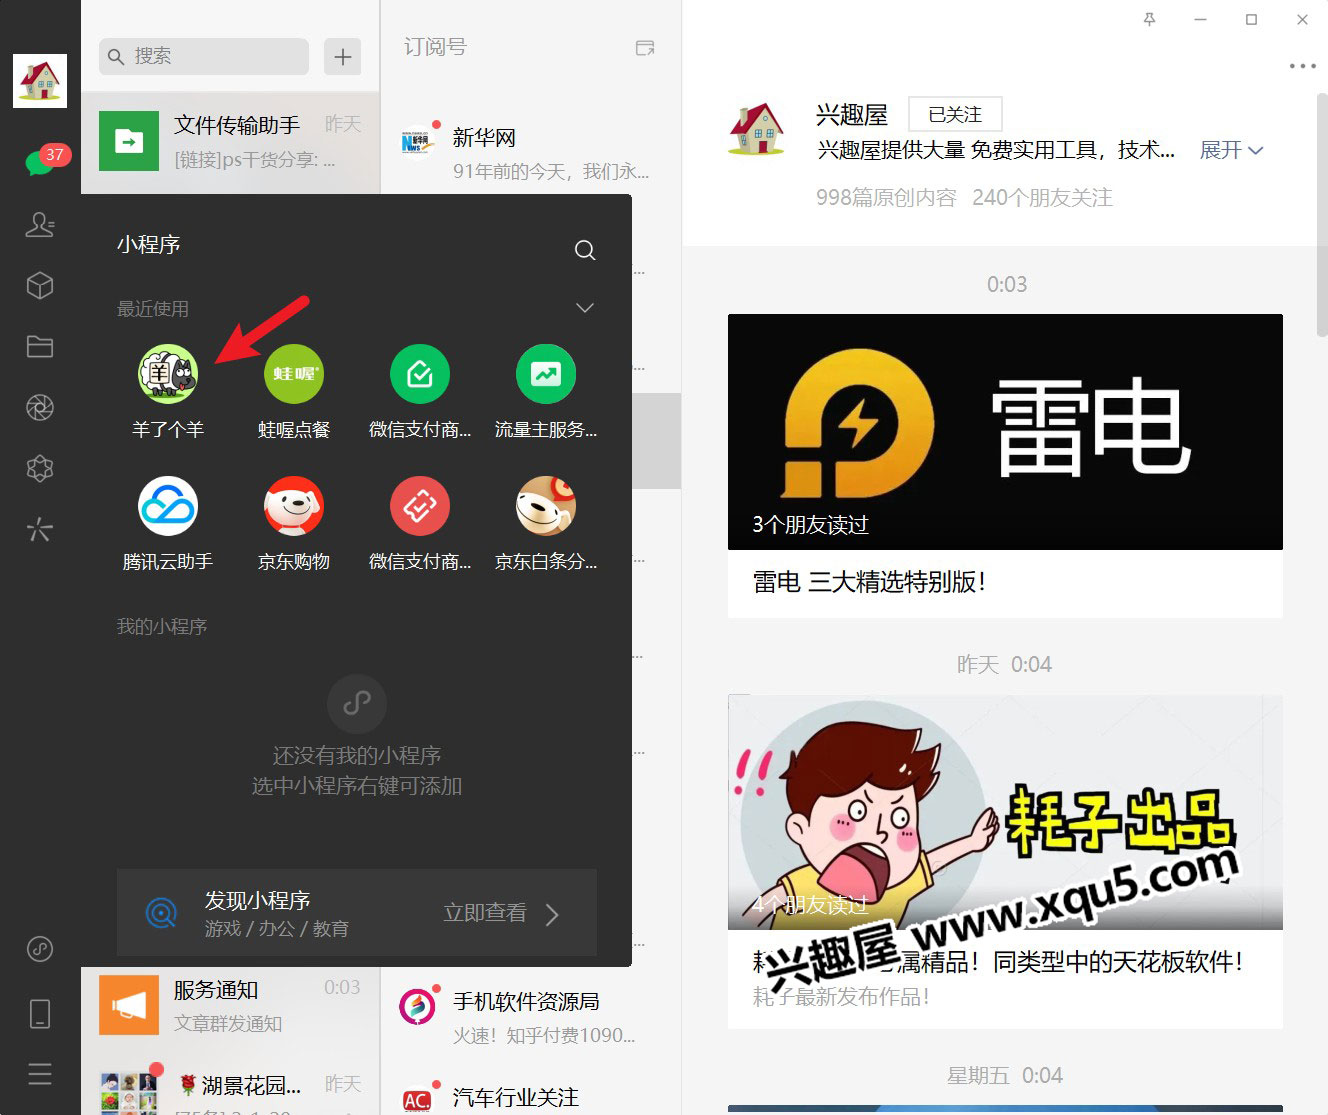Open the hamburger settings menu

tap(40, 1074)
